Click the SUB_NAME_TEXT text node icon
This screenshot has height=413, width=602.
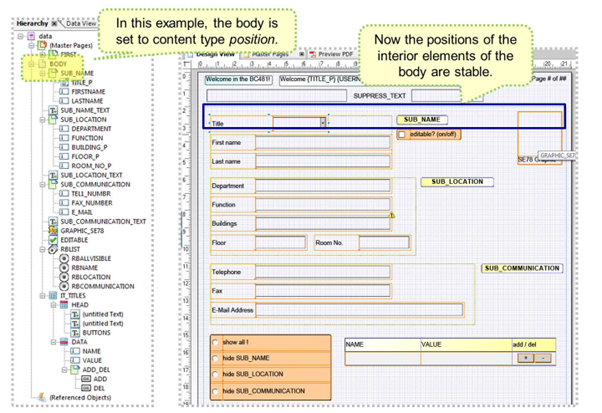click(x=54, y=110)
